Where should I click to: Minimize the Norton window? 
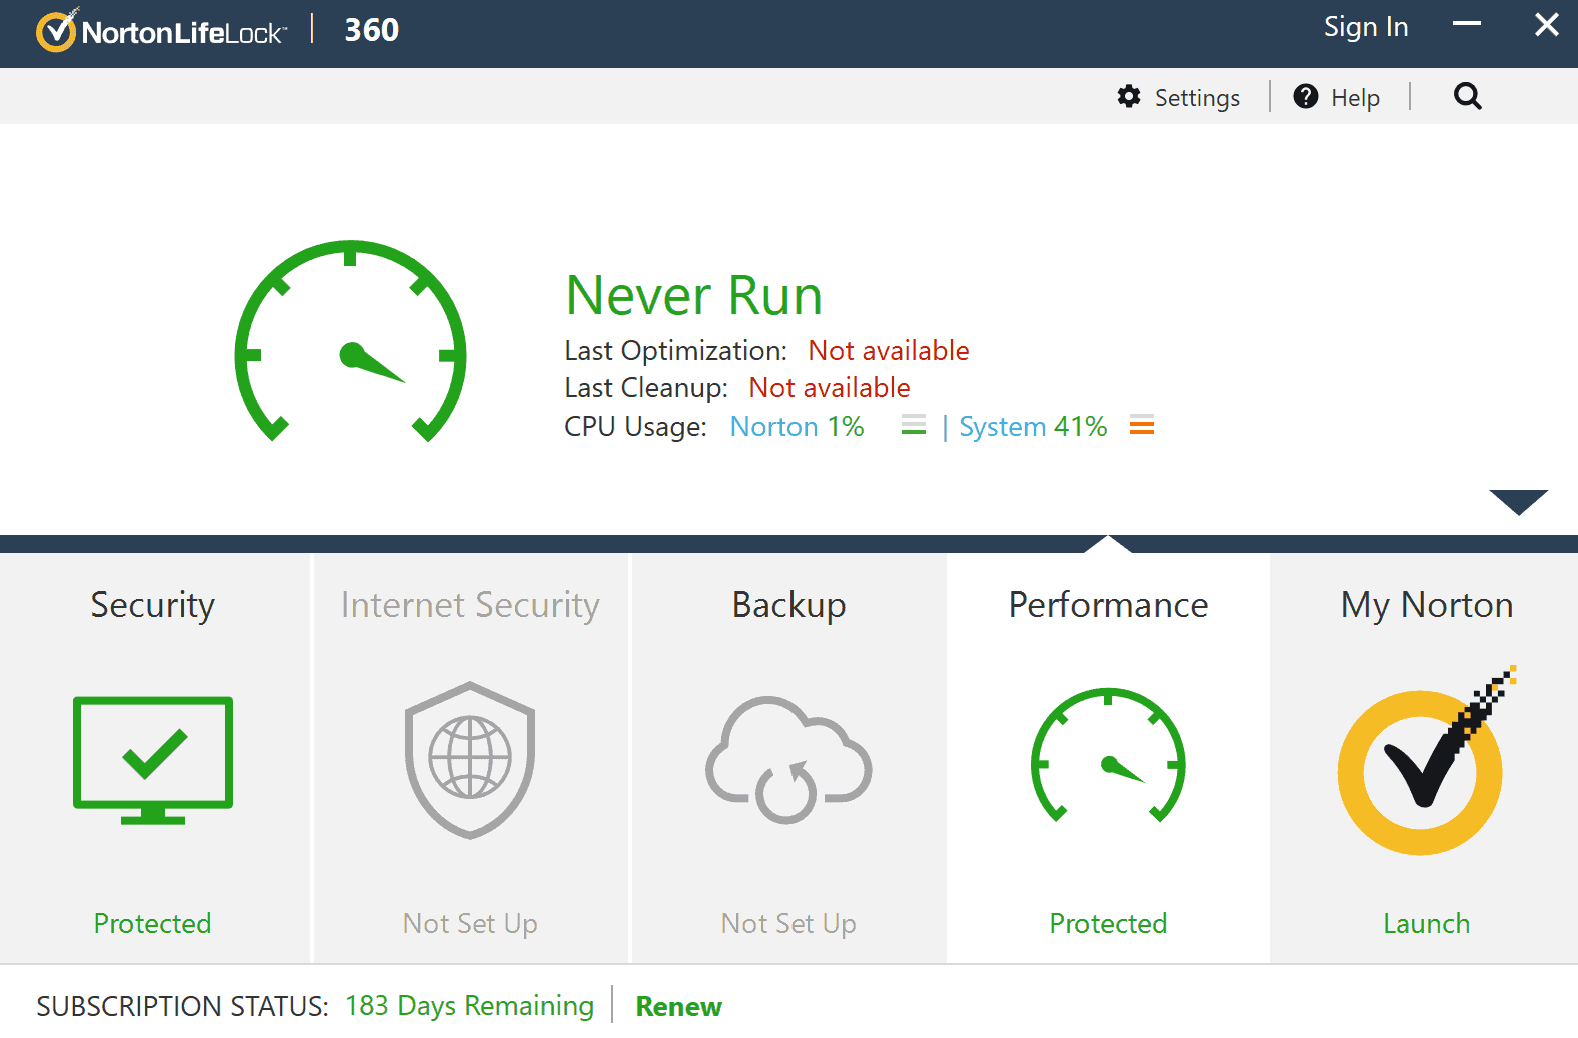pos(1467,23)
